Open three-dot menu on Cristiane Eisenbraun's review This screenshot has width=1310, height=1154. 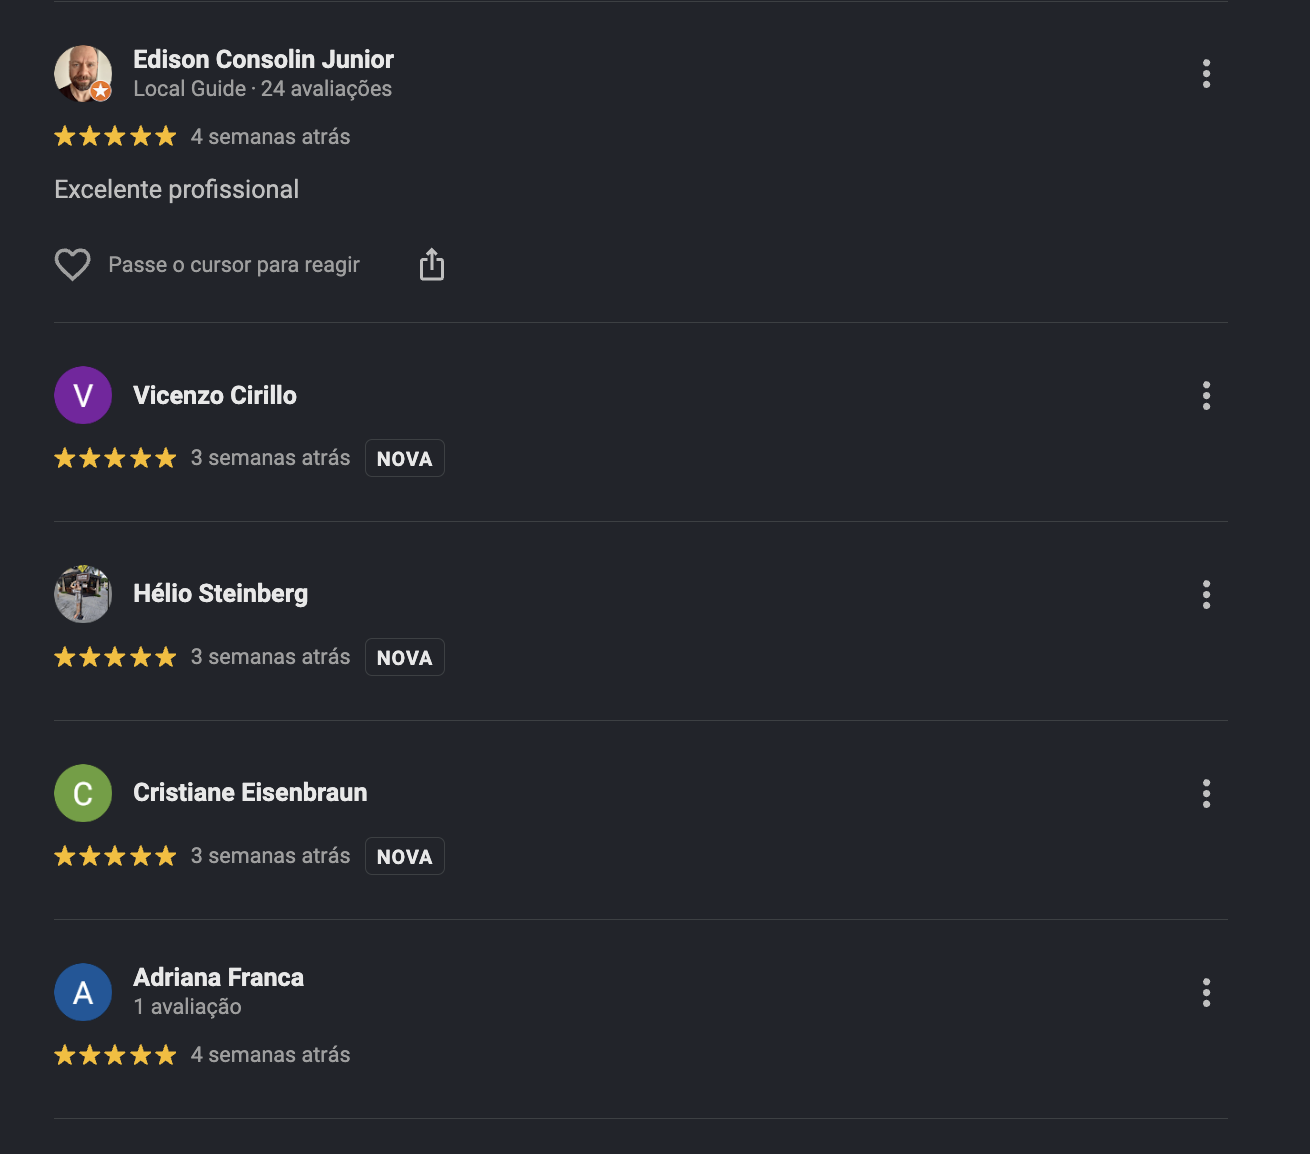point(1206,793)
